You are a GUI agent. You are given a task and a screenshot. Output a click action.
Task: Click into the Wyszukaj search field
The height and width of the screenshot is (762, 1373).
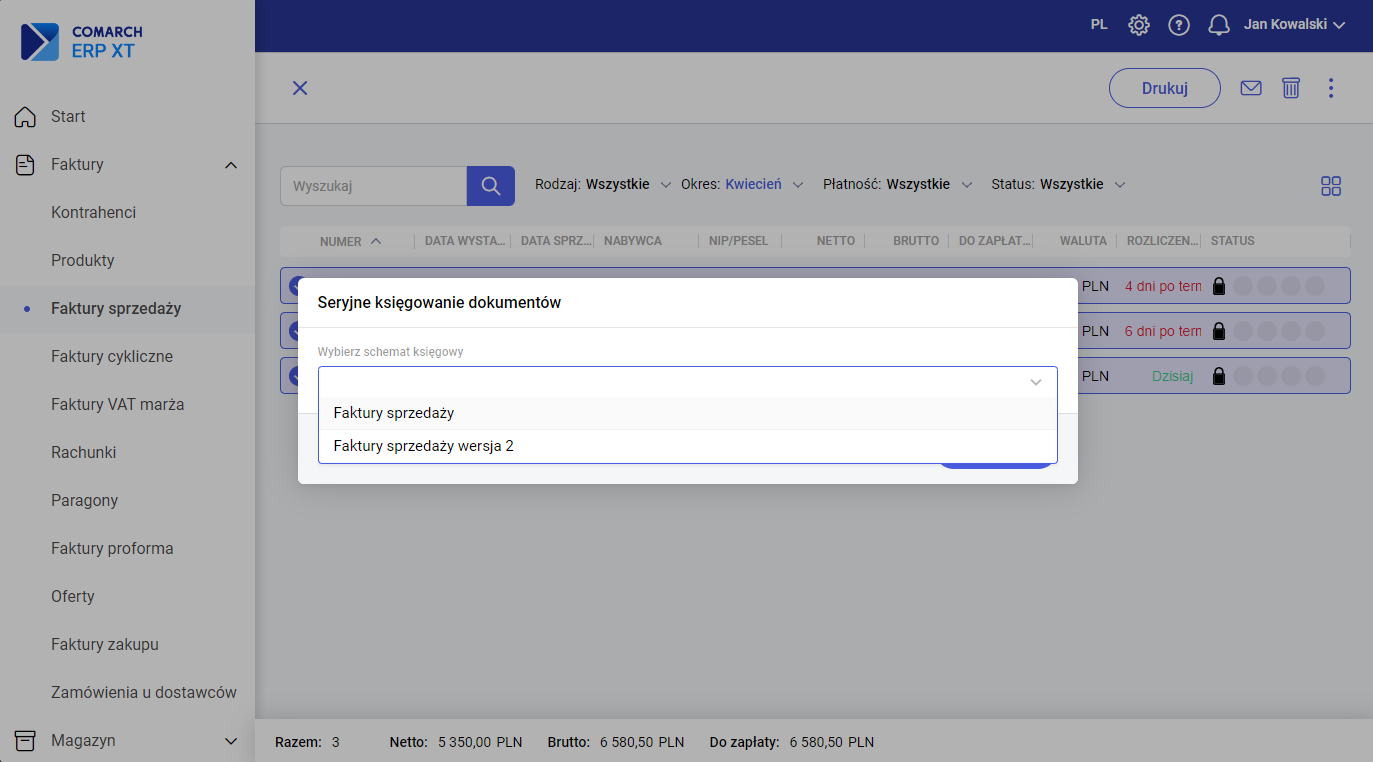373,186
